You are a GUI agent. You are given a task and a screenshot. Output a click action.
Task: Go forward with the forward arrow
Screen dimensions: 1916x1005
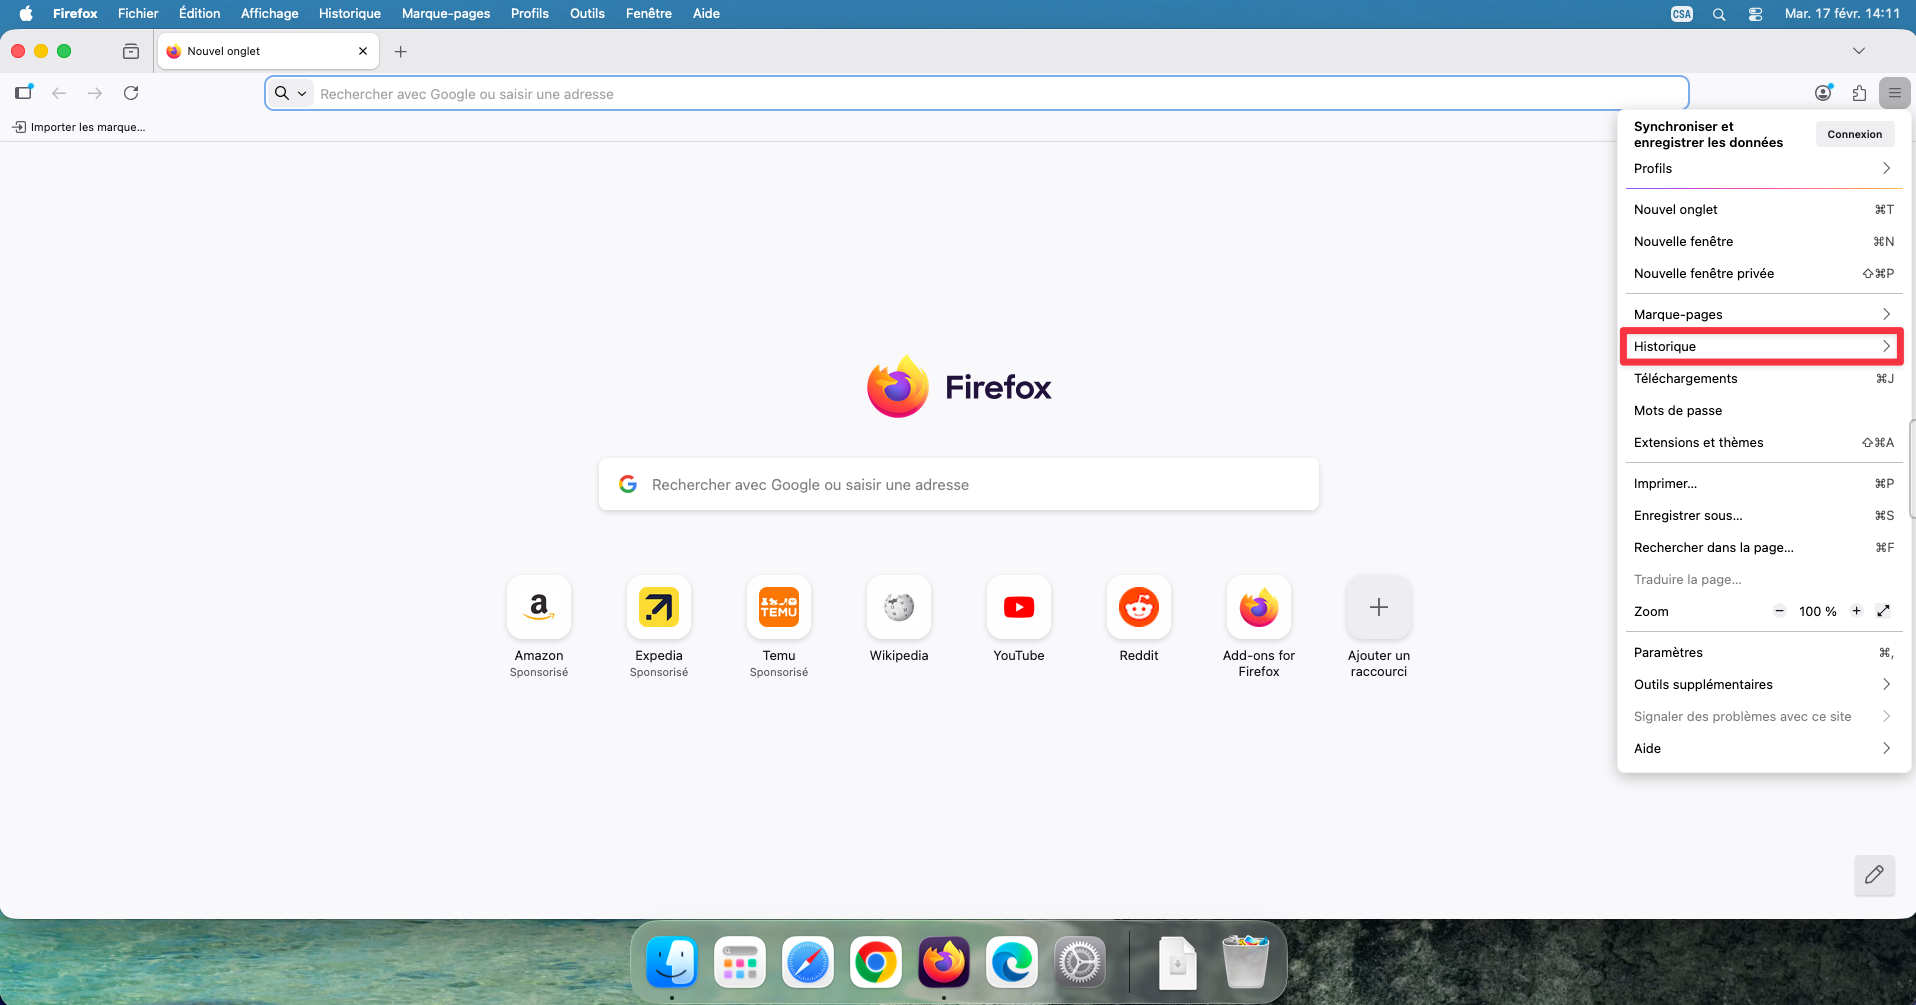[95, 93]
